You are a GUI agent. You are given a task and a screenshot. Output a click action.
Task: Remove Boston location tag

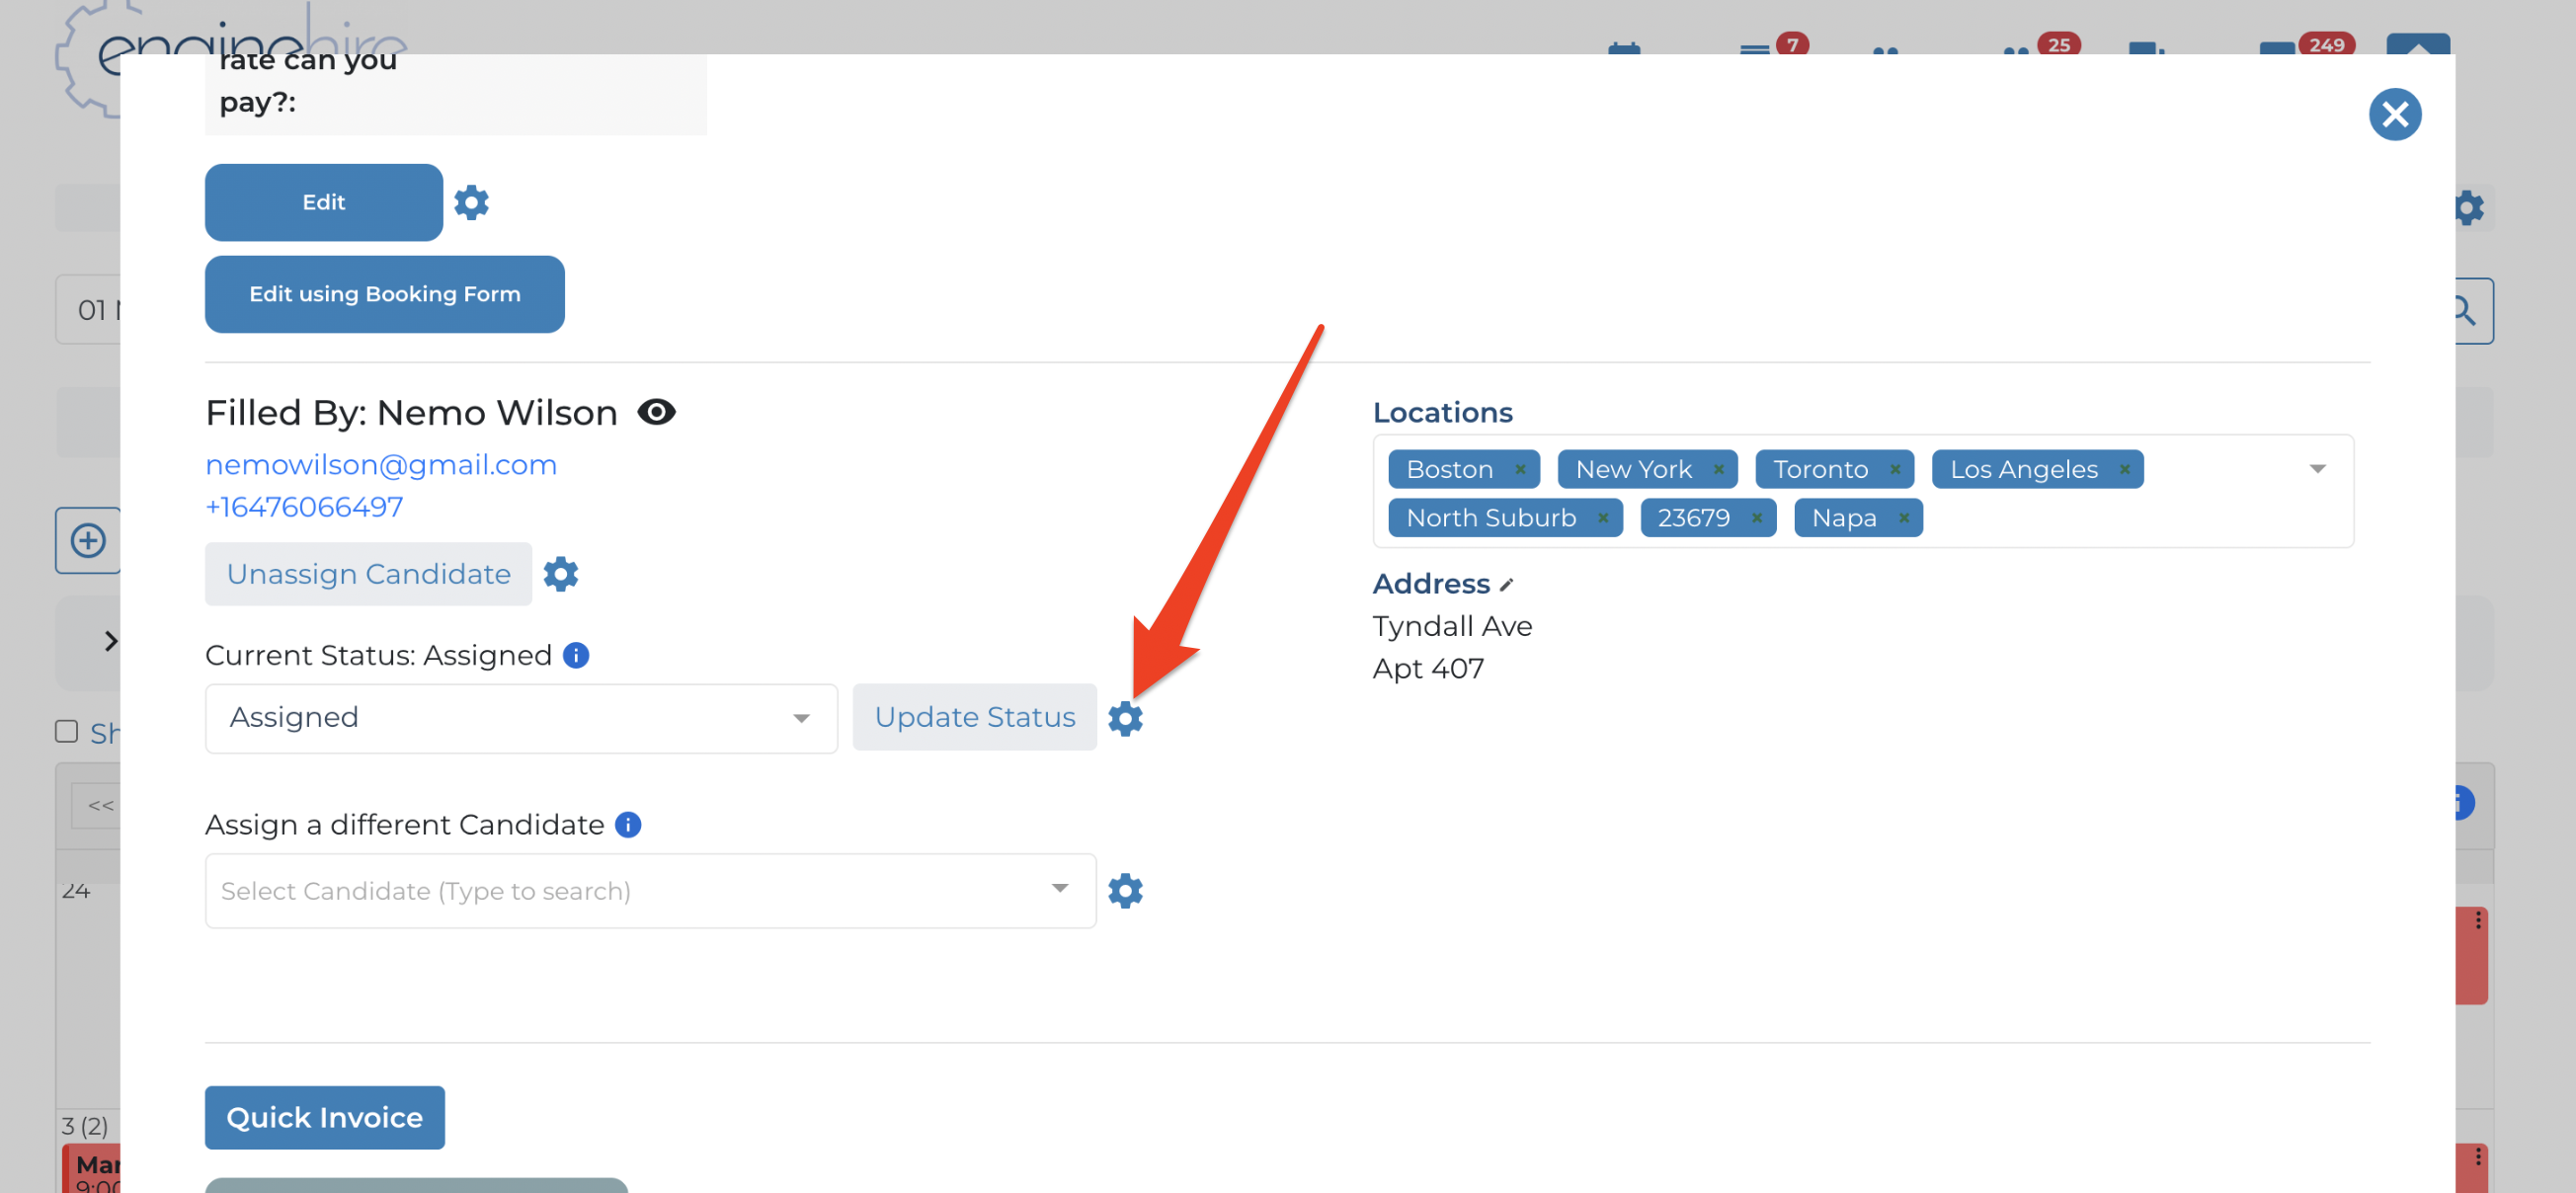click(1520, 469)
